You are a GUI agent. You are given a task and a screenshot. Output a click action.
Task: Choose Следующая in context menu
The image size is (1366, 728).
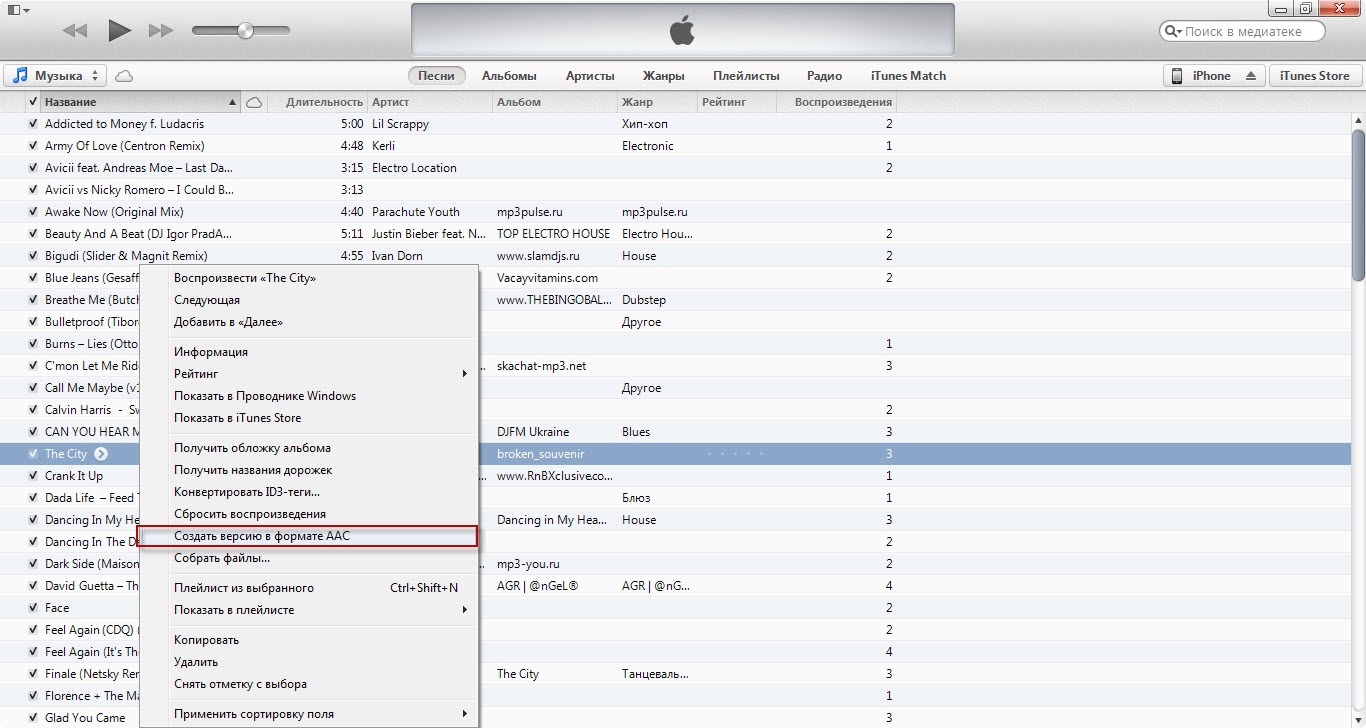coord(309,300)
